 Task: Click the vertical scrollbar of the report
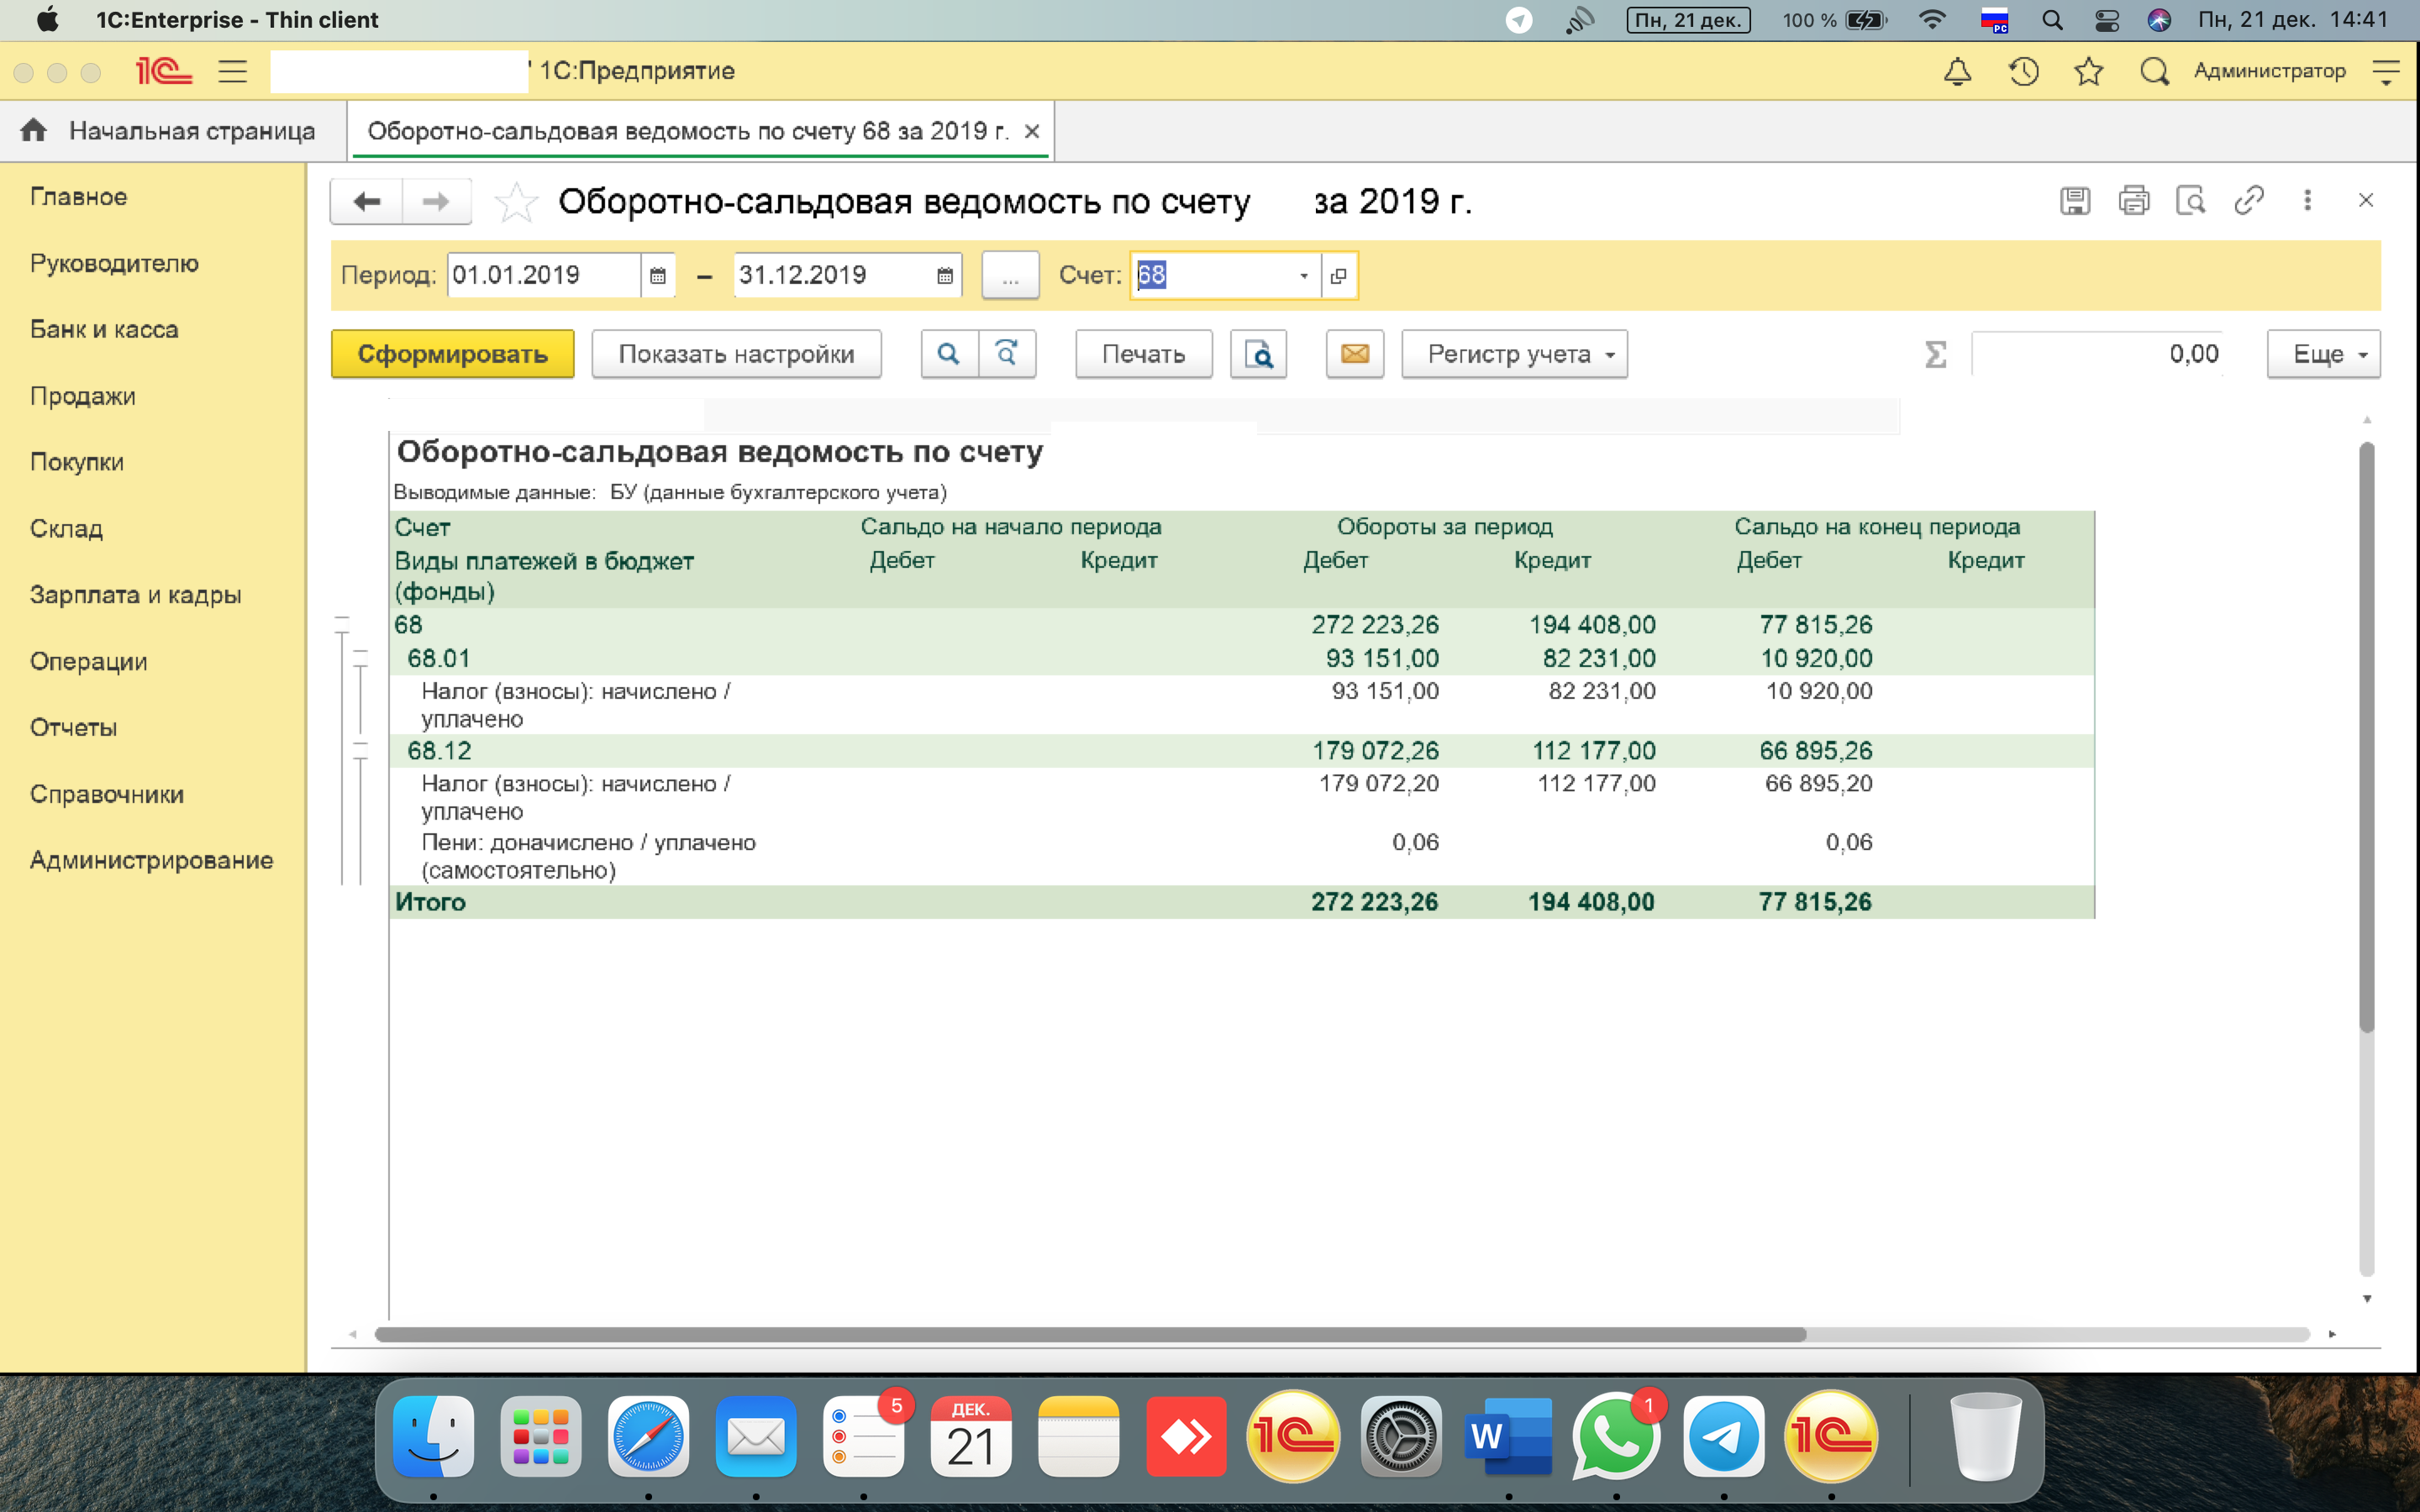(2366, 737)
